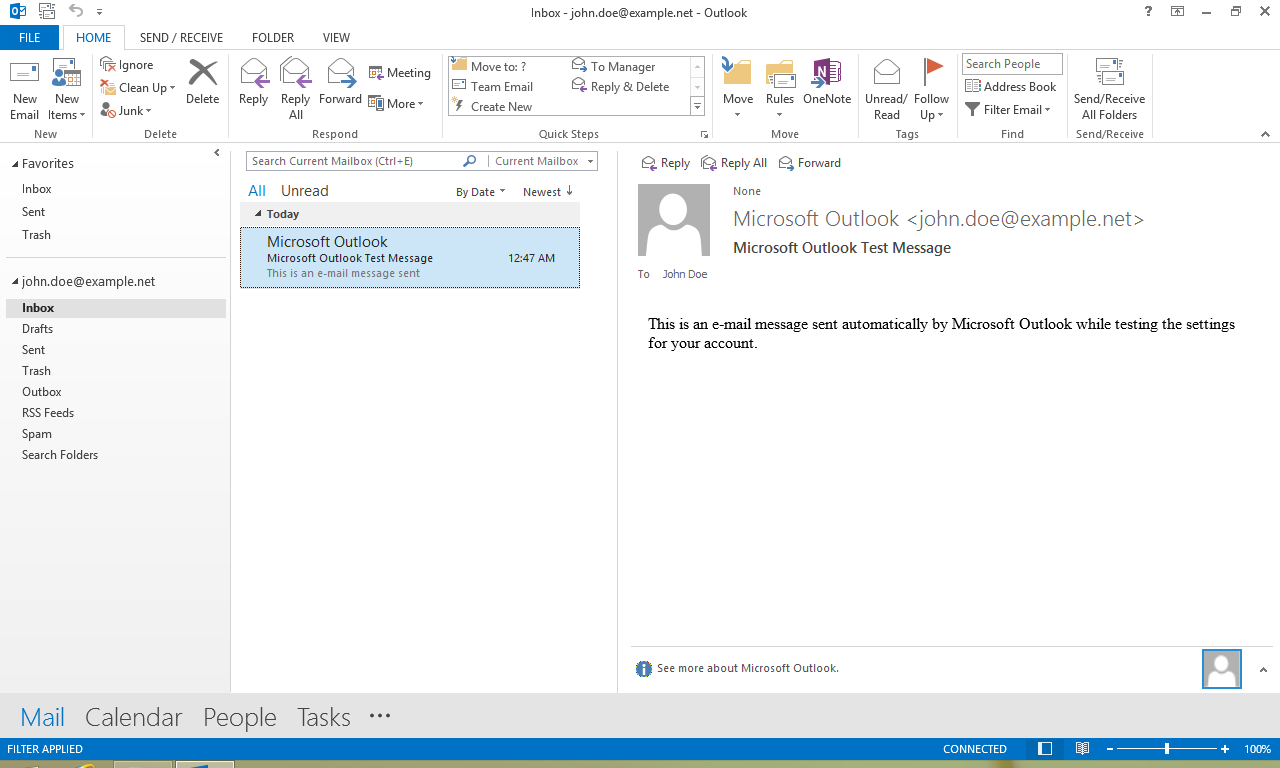
Task: Open the Rules menu
Action: [780, 90]
